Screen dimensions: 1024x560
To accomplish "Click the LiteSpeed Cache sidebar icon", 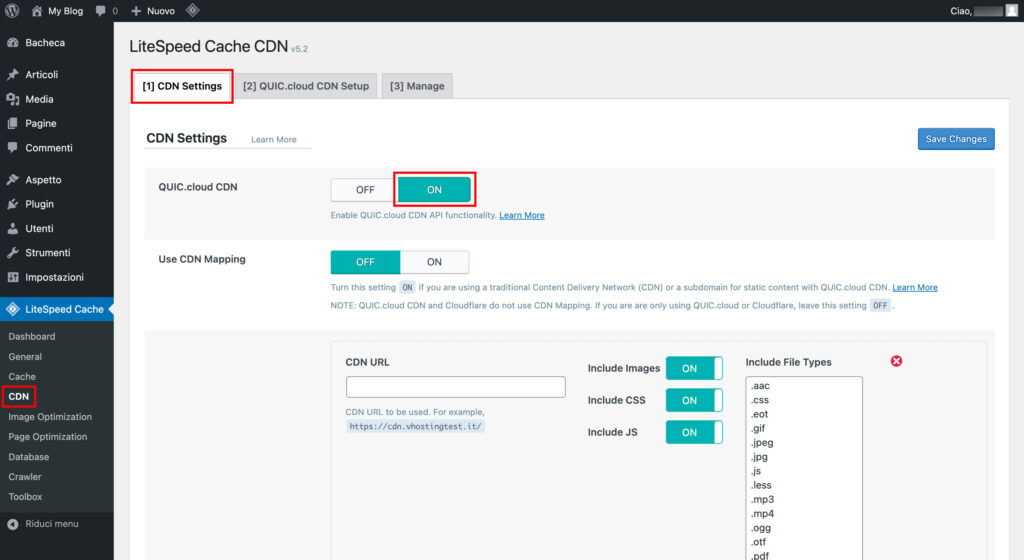I will pos(12,309).
